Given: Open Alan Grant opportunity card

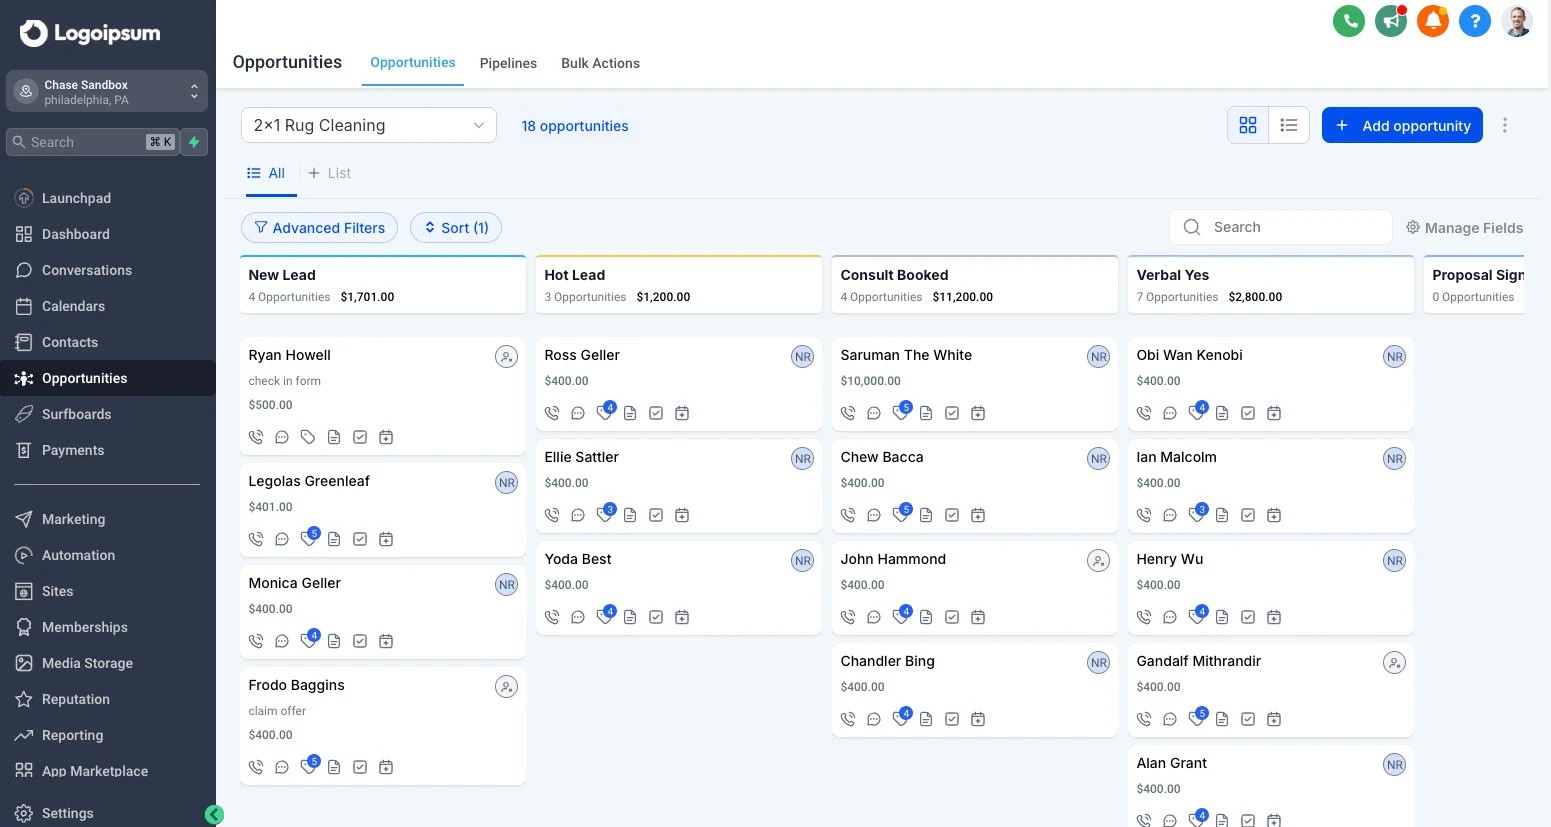Looking at the screenshot, I should (x=1271, y=786).
